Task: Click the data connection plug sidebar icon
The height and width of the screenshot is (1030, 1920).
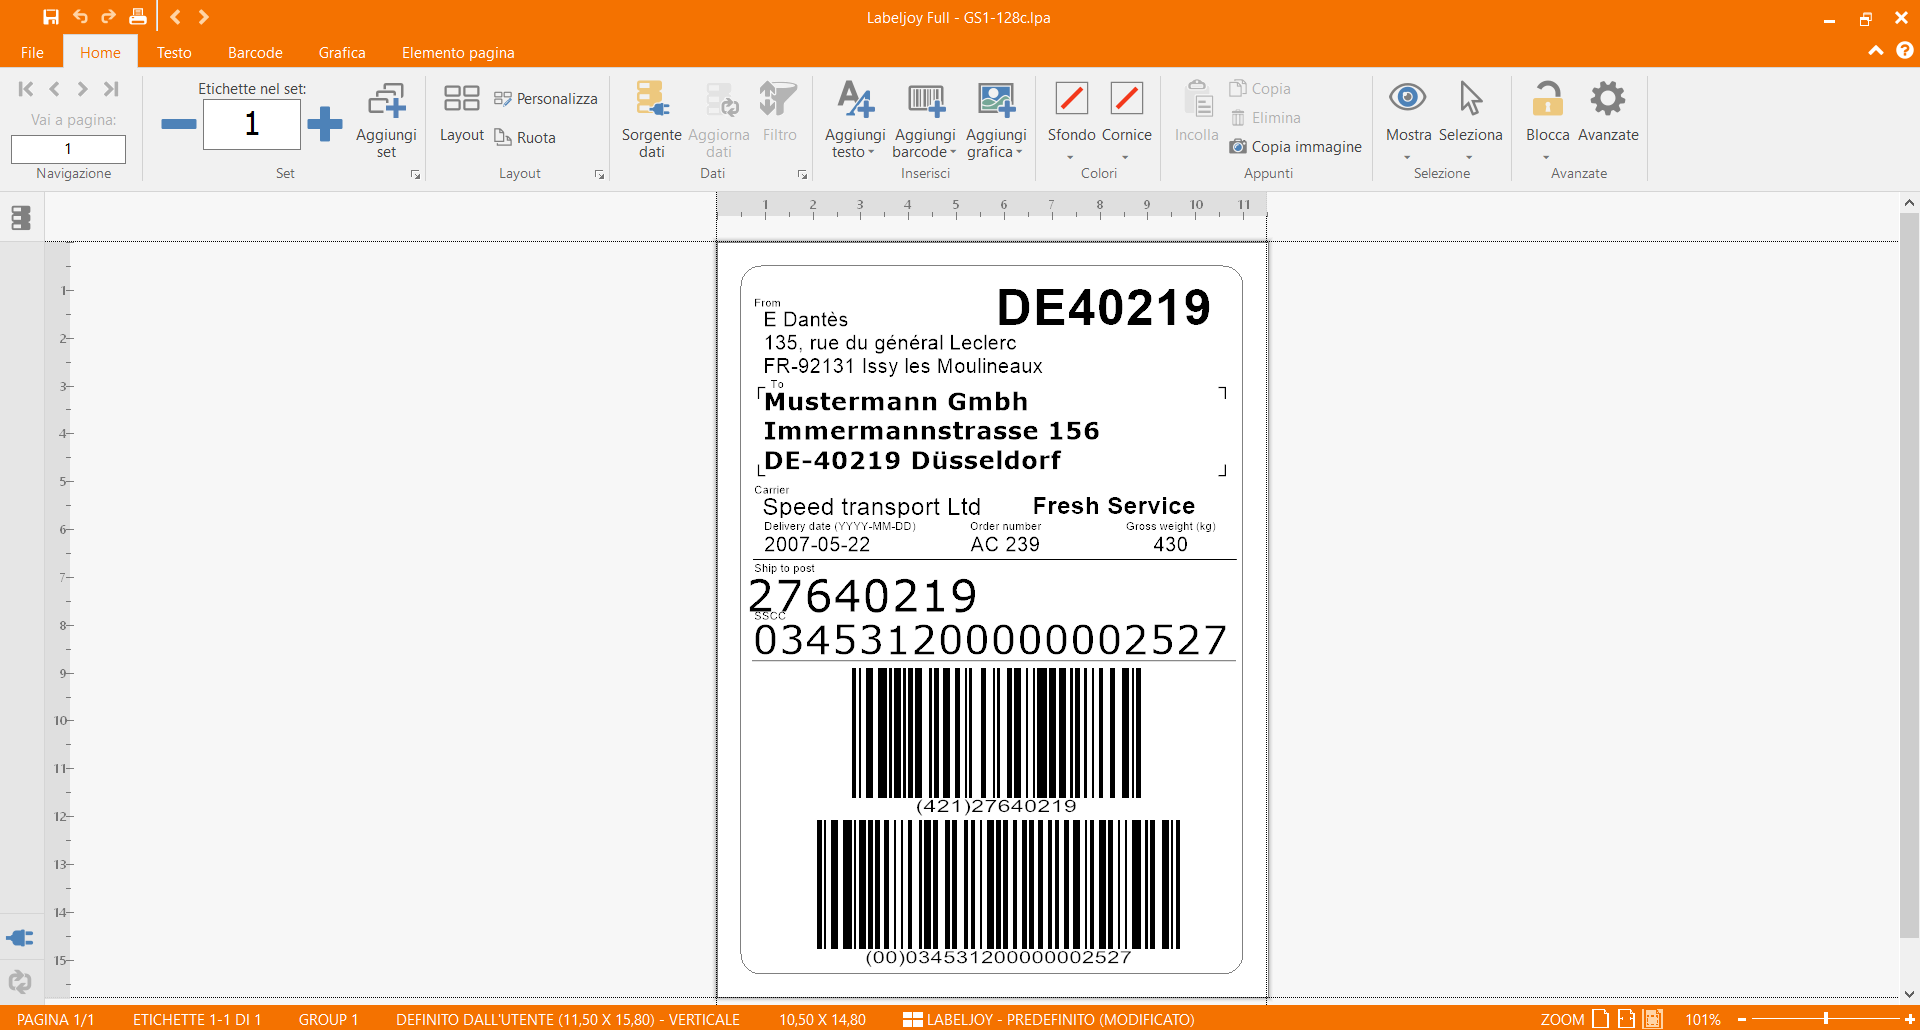Action: click(20, 938)
